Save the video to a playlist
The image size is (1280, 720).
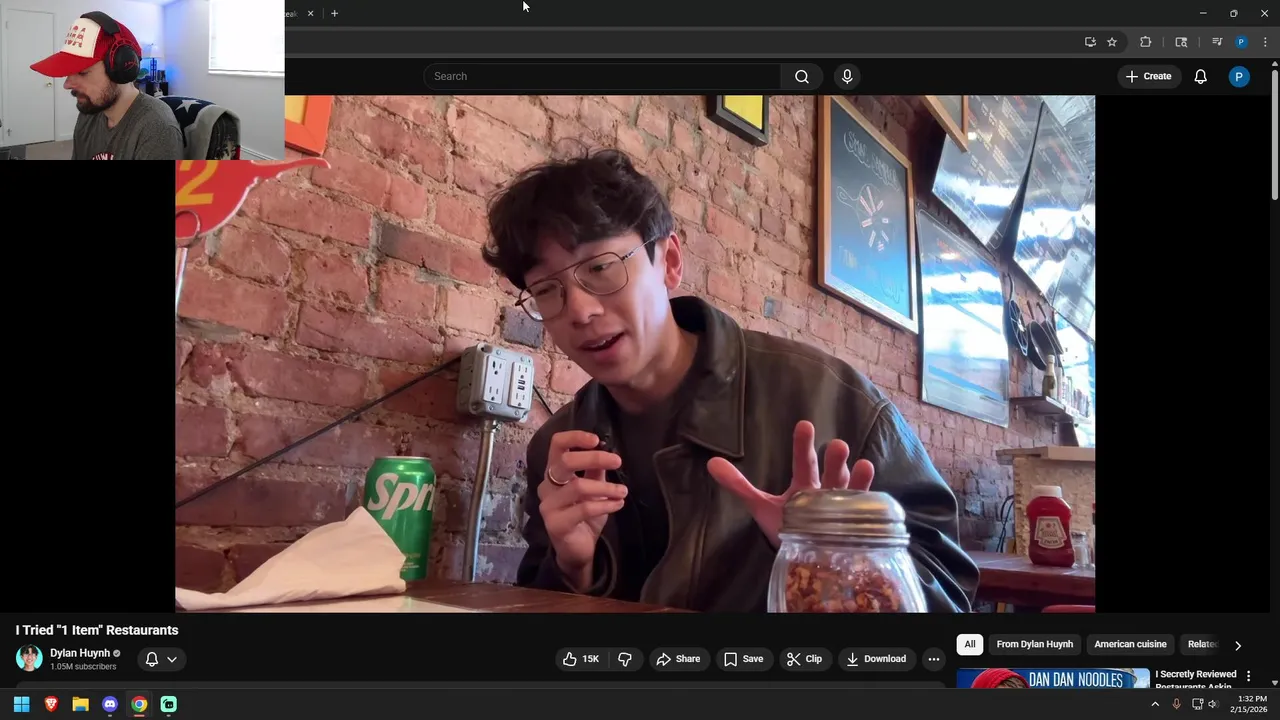tap(743, 659)
